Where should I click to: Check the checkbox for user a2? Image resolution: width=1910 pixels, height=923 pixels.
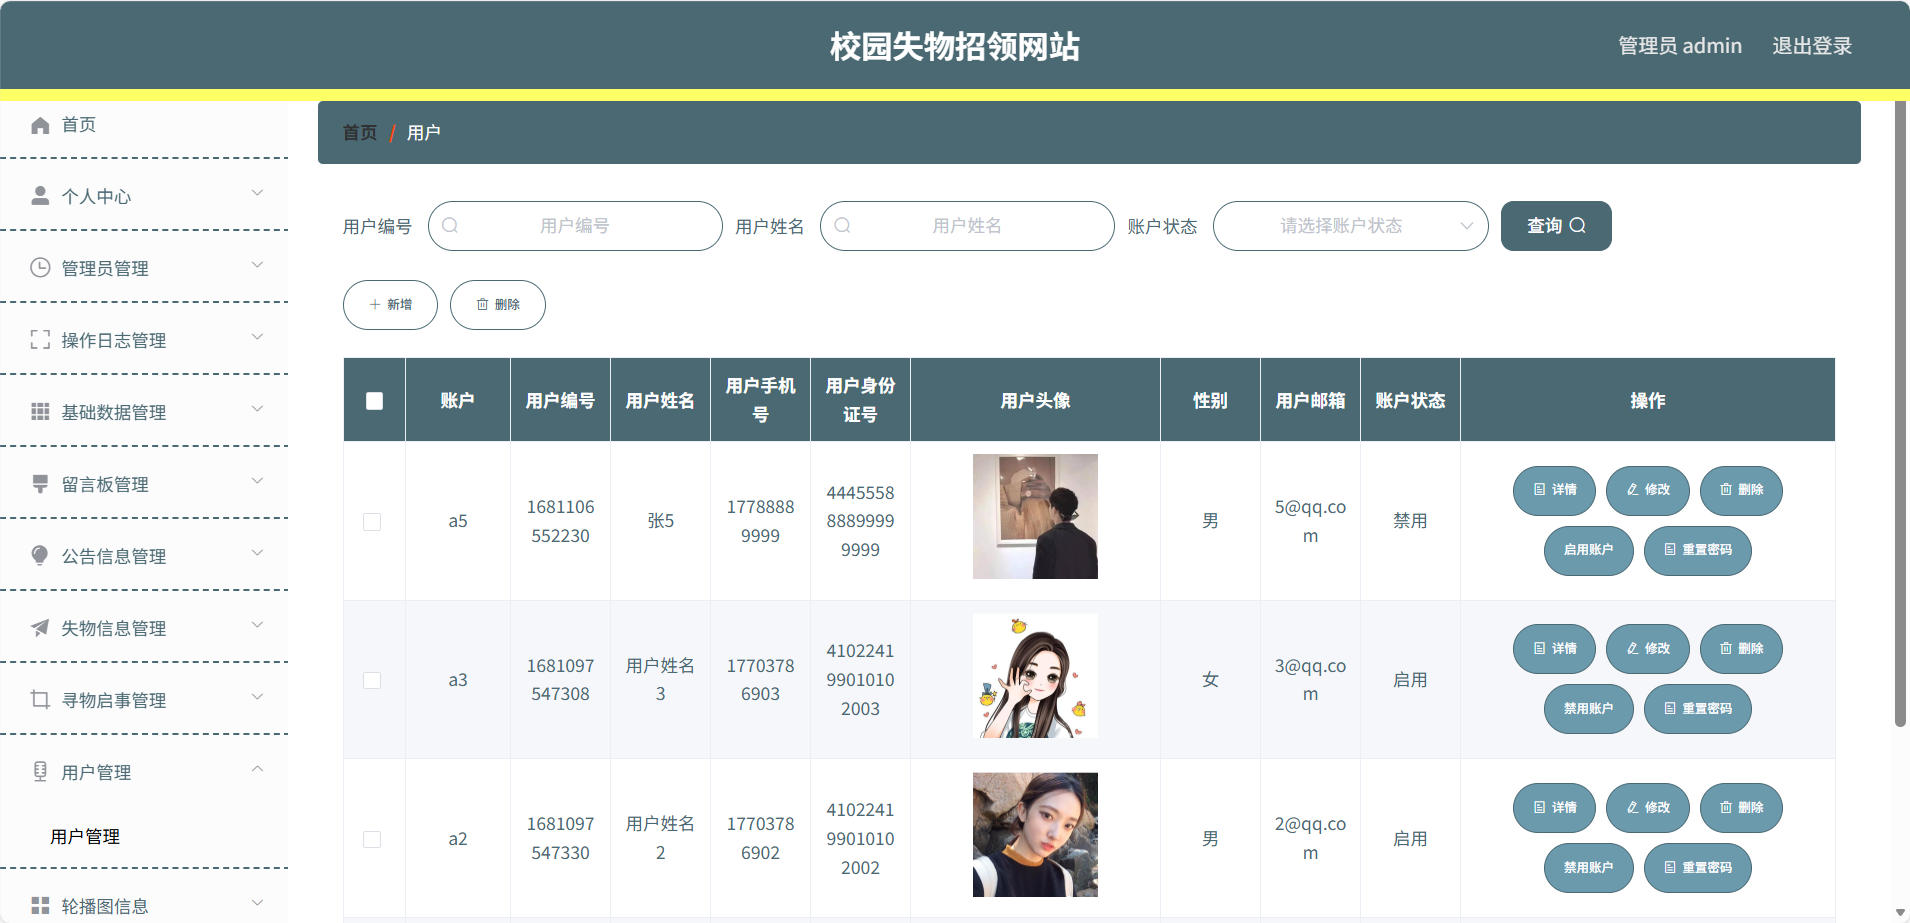[x=372, y=840]
